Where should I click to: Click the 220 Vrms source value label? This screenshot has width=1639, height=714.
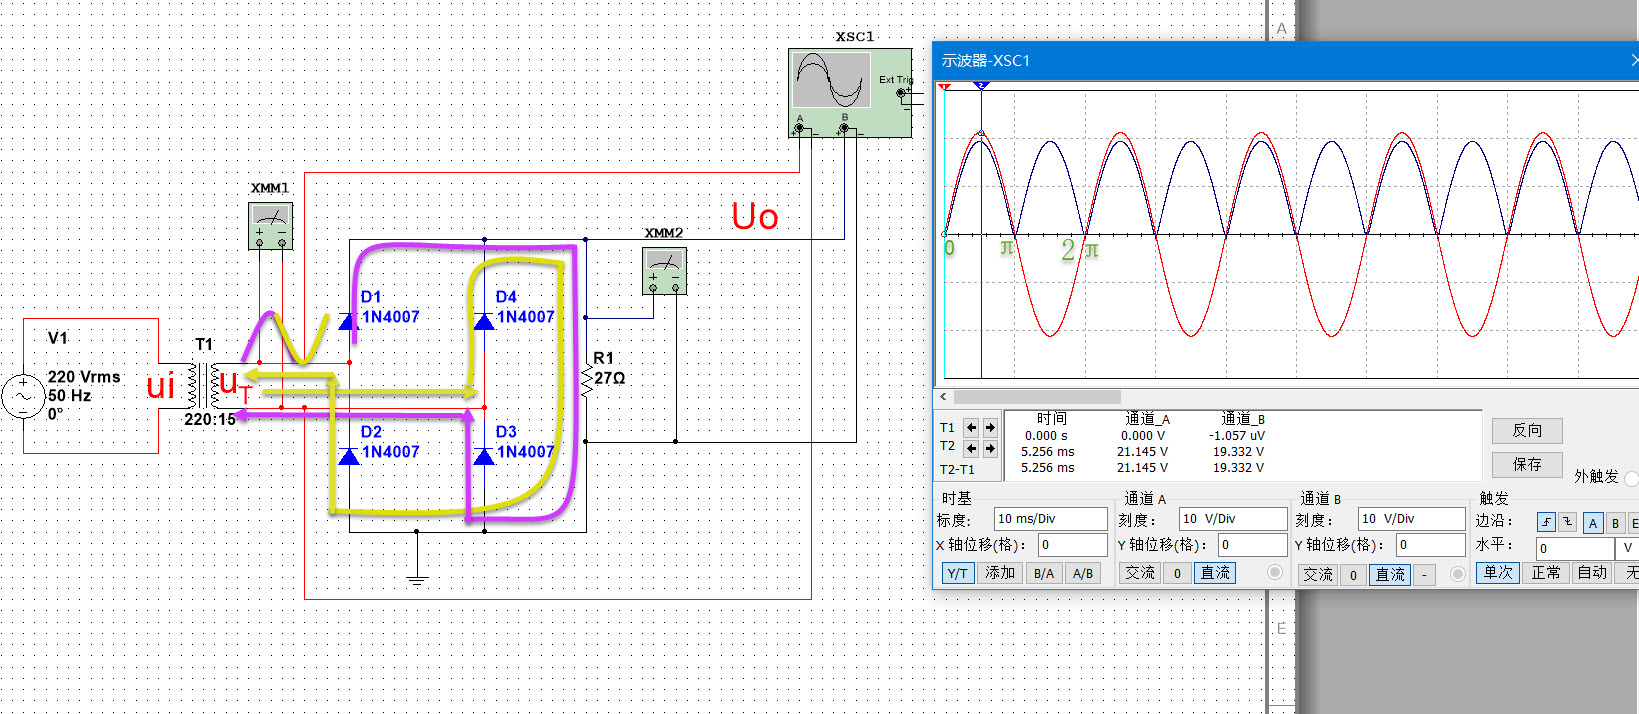pos(84,377)
